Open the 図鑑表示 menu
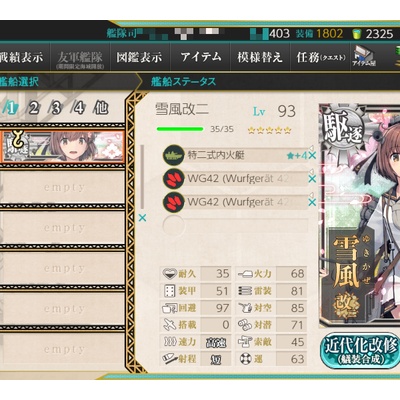400x400 pixels. [x=139, y=57]
